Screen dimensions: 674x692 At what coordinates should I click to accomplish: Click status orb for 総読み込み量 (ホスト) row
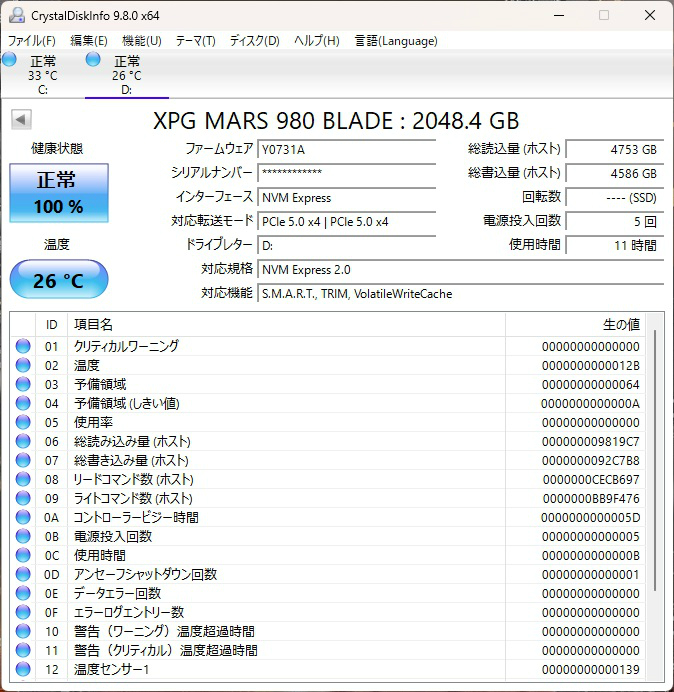[23, 441]
